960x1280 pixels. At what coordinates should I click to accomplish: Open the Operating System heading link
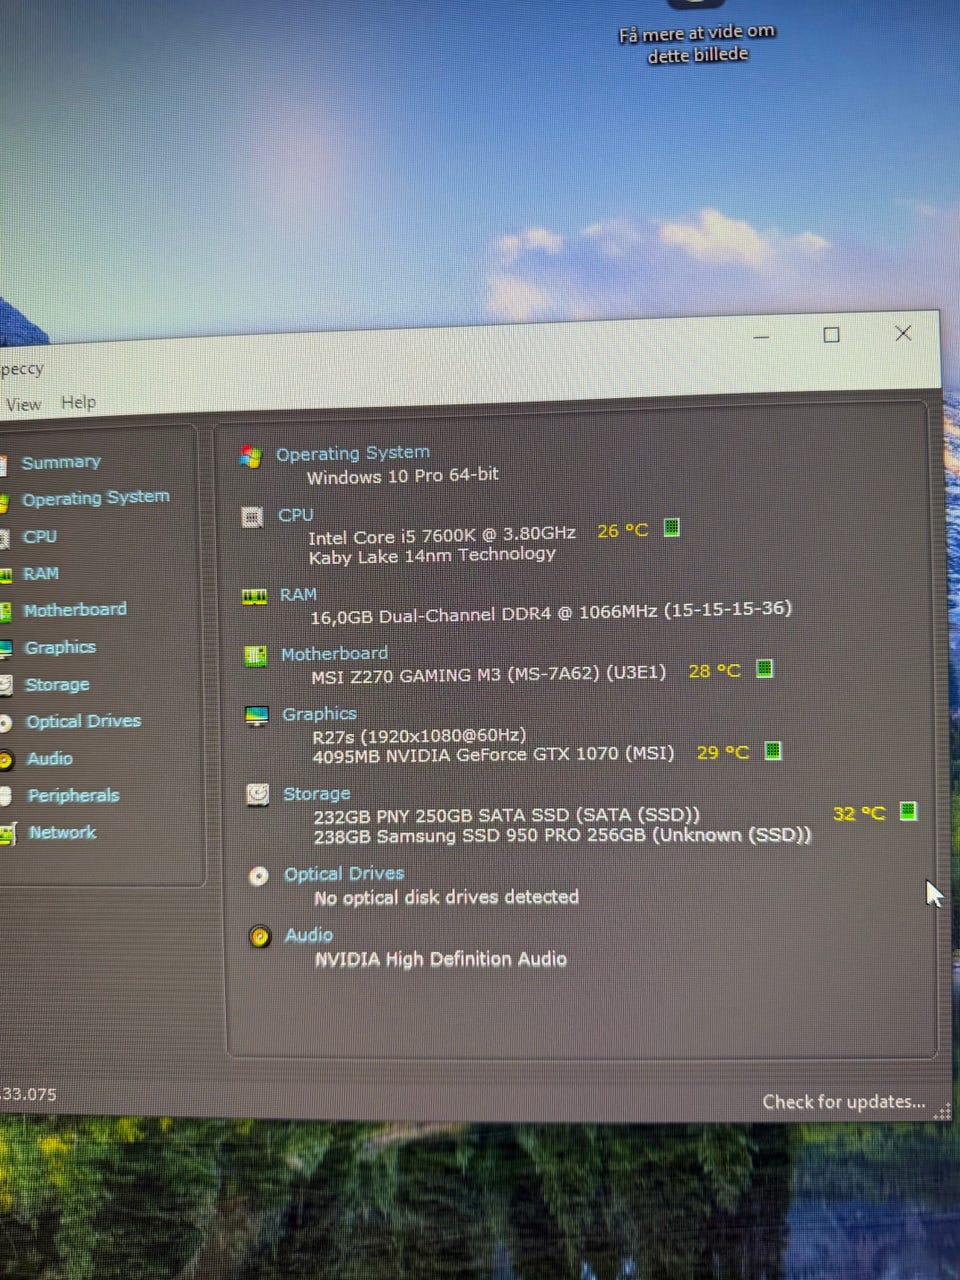click(x=353, y=453)
